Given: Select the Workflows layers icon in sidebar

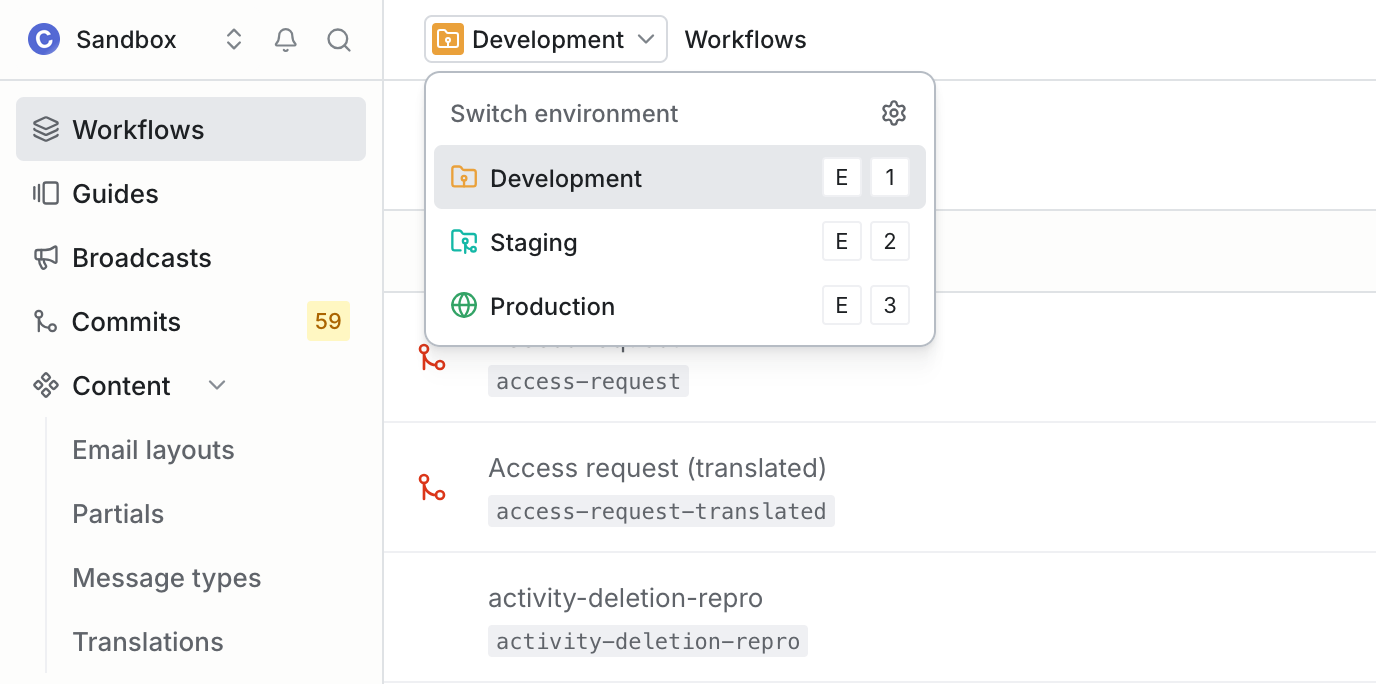Looking at the screenshot, I should (45, 128).
